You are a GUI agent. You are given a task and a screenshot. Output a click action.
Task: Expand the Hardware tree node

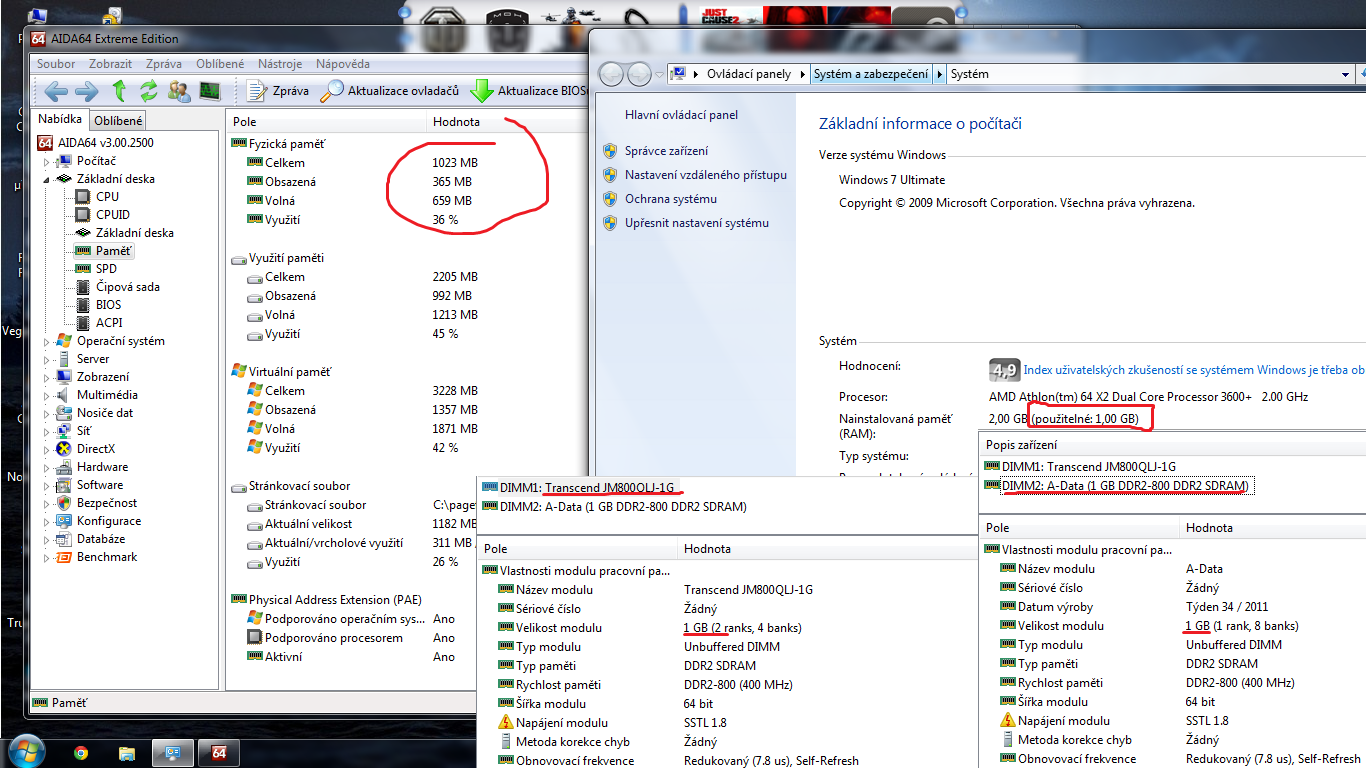pos(46,467)
